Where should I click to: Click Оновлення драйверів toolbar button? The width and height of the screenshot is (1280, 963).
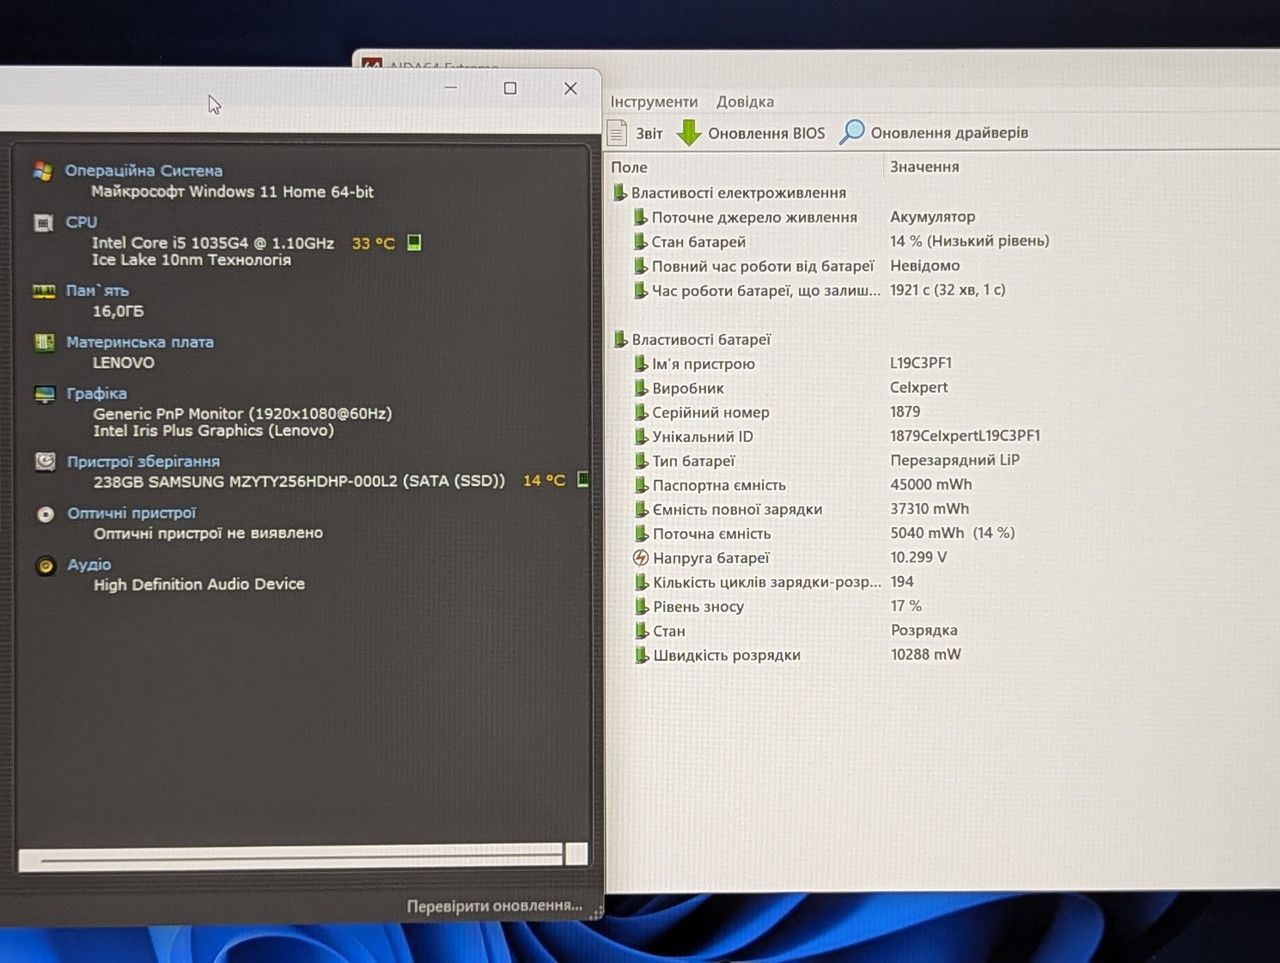point(934,132)
